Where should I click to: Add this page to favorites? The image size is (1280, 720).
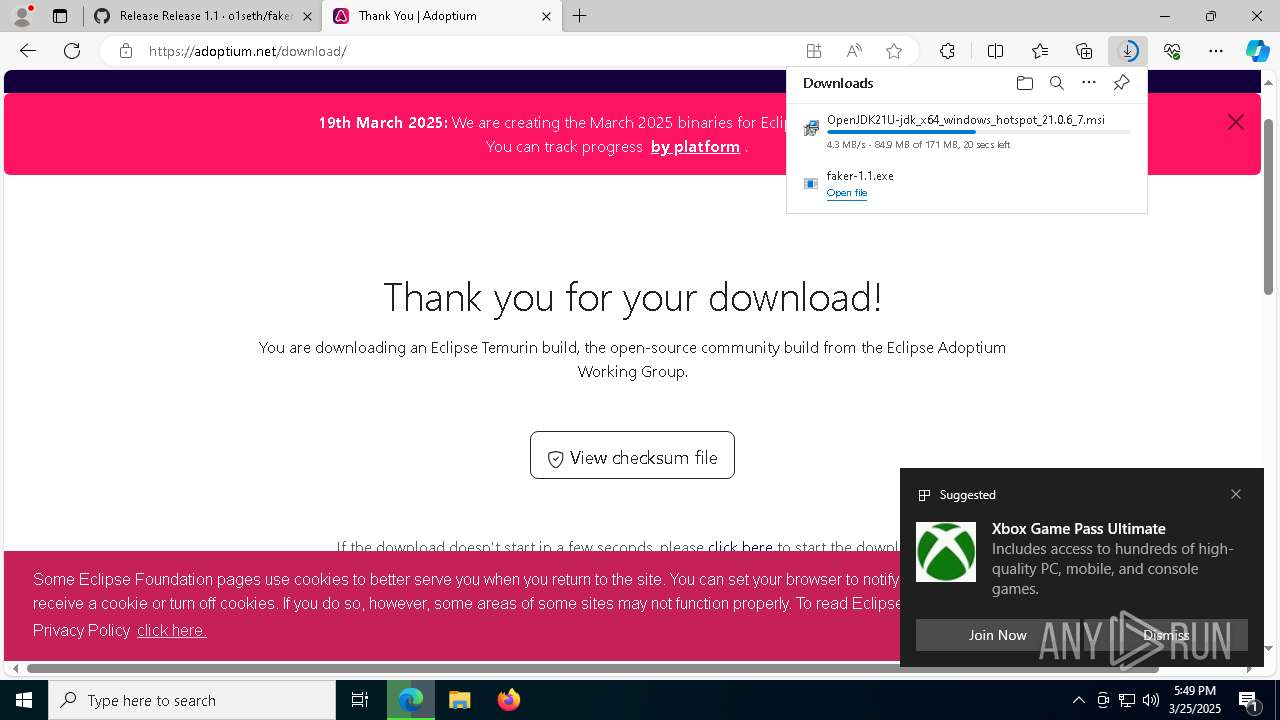pos(894,51)
